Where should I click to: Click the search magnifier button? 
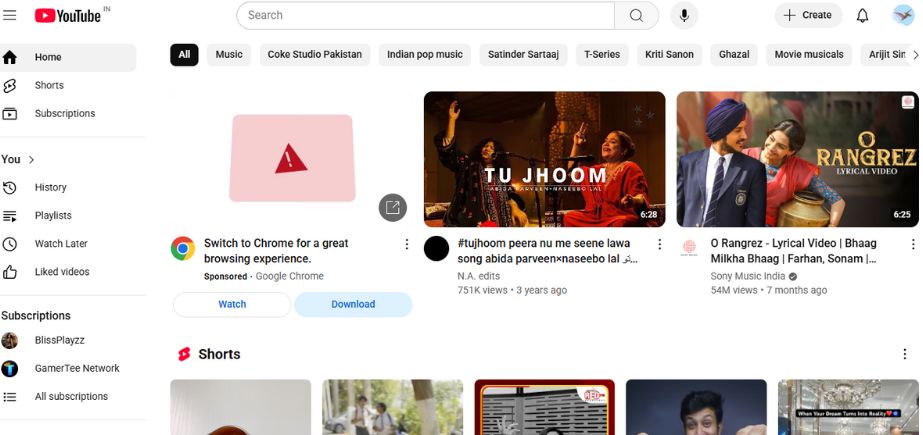[x=636, y=15]
